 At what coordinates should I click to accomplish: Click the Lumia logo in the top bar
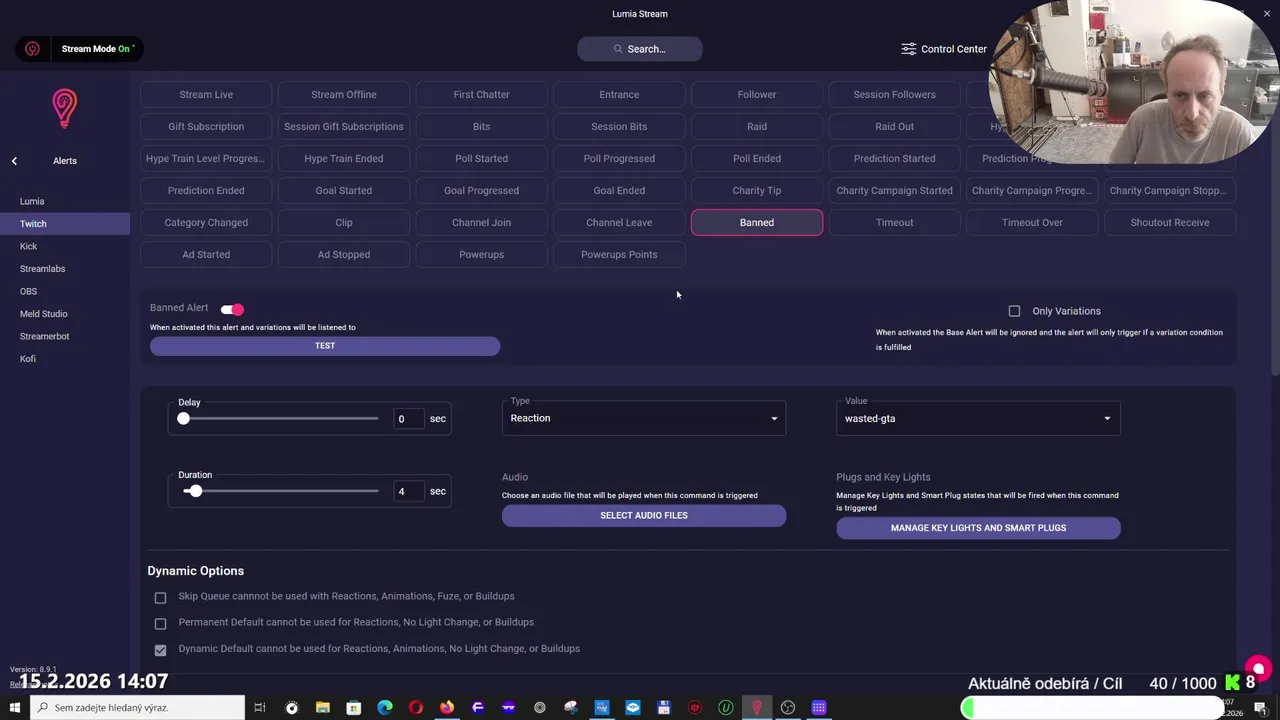[x=32, y=48]
